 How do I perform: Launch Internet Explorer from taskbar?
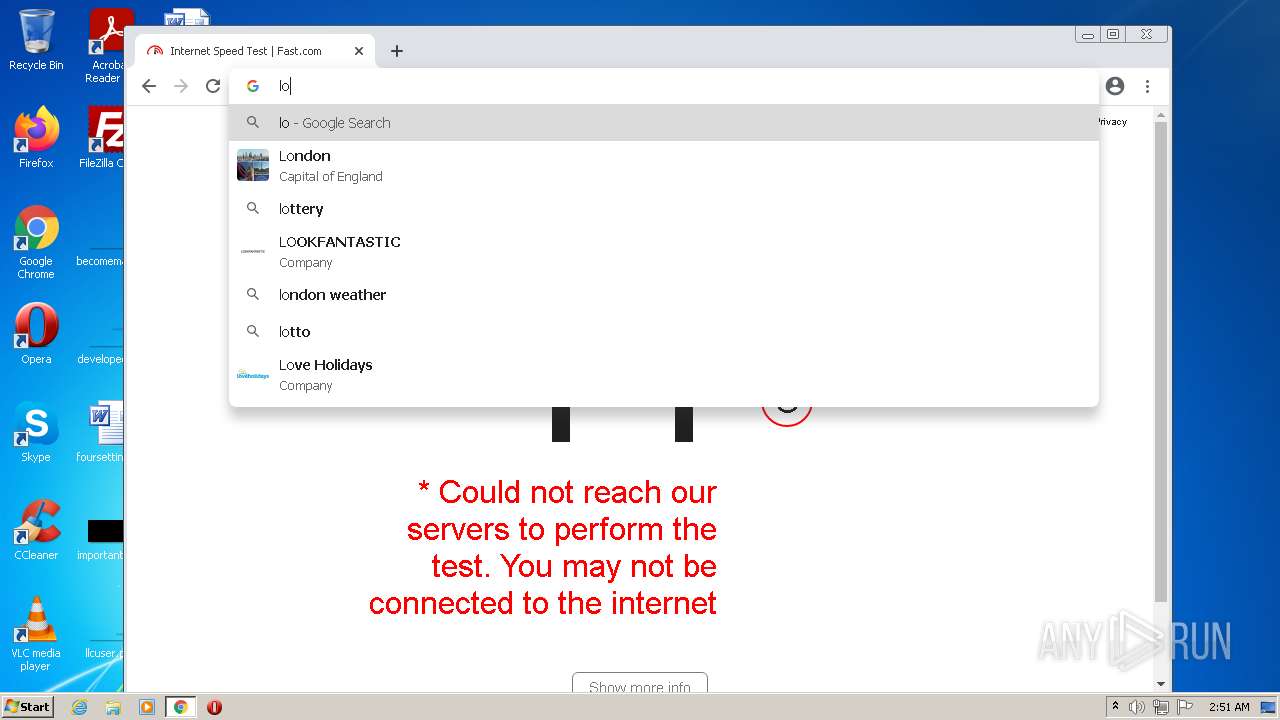click(x=80, y=707)
